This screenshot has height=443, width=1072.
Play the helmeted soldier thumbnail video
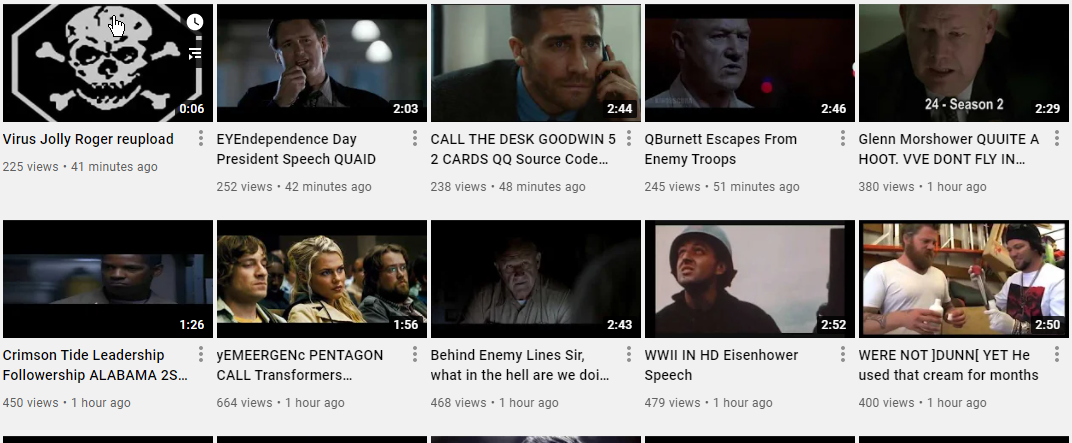tap(749, 279)
